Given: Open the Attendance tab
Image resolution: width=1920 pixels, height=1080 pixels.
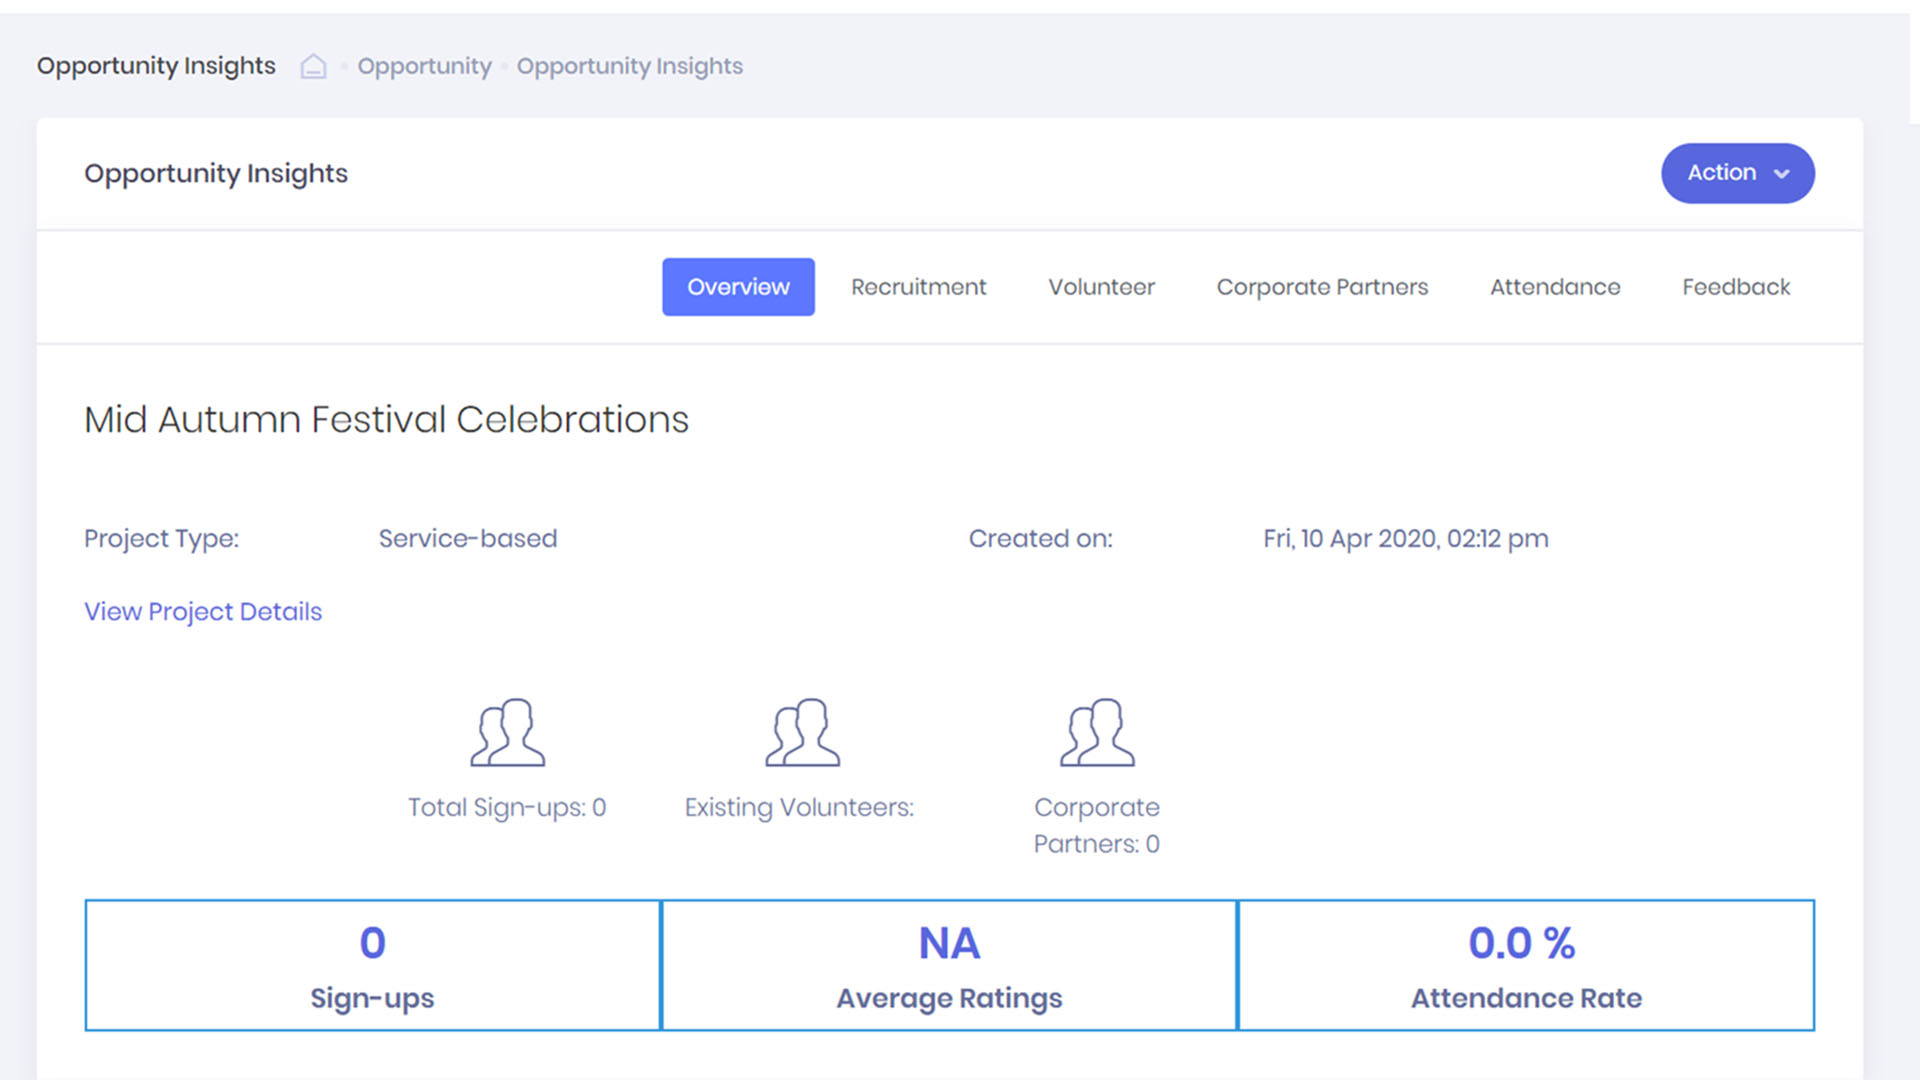Looking at the screenshot, I should [x=1555, y=287].
